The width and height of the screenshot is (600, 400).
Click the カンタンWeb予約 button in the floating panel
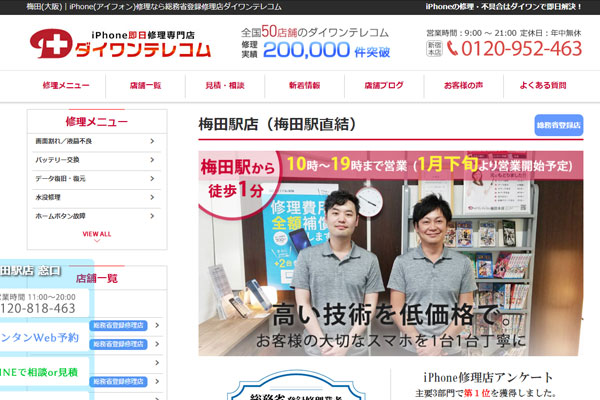click(43, 338)
